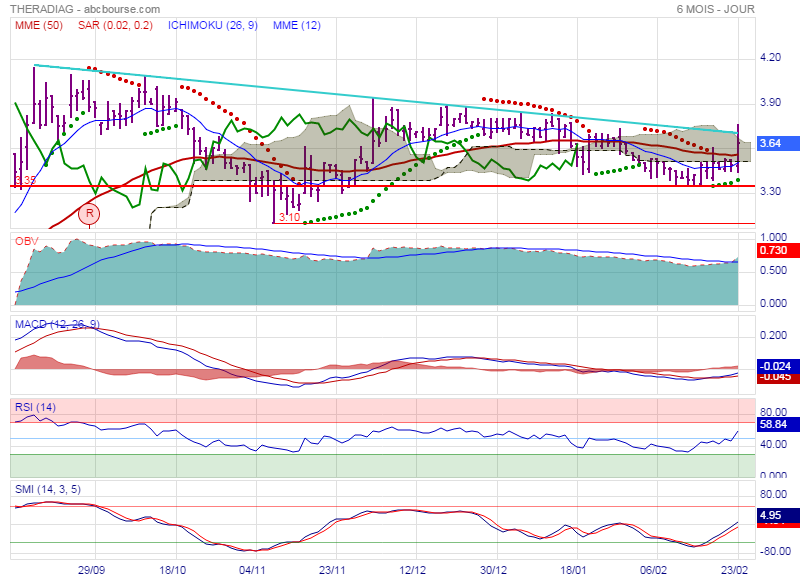Click the 3.10 support level label
Viewport: 800px width, 580px height.
[x=289, y=217]
